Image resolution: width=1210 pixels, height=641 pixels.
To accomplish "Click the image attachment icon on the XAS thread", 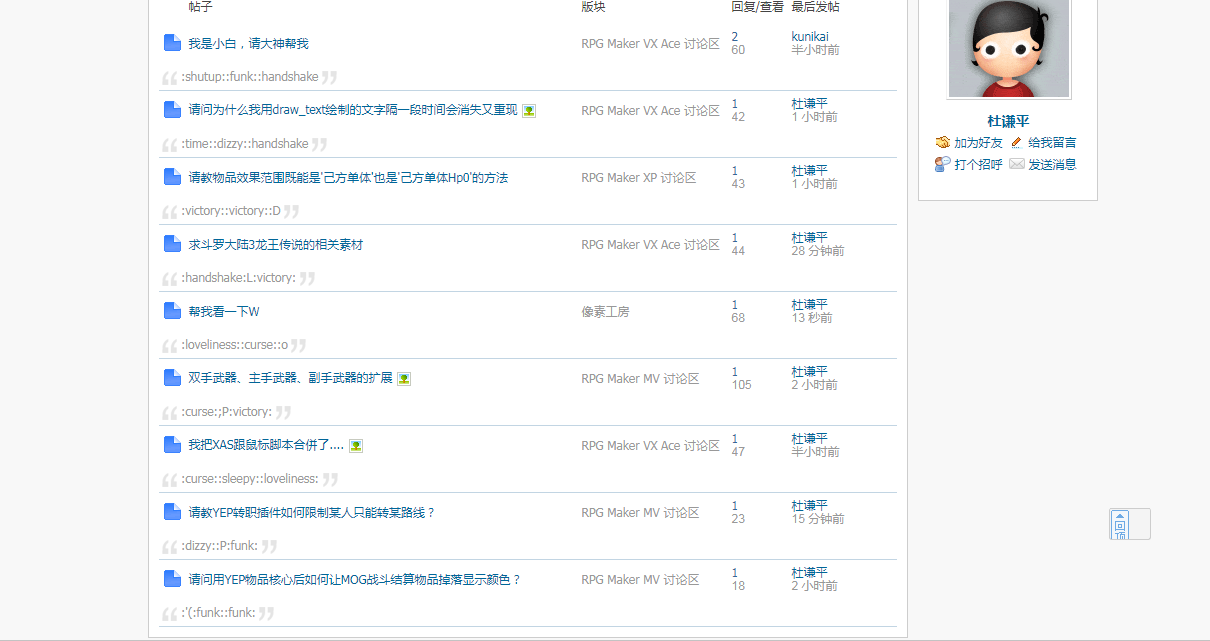I will point(356,446).
